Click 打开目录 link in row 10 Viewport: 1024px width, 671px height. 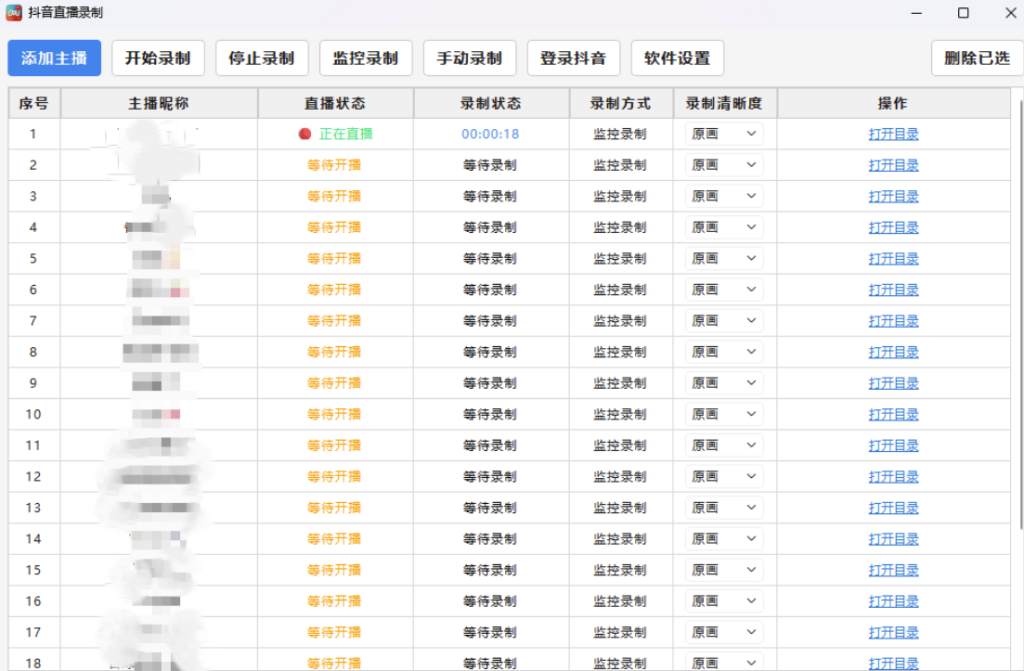(x=893, y=414)
